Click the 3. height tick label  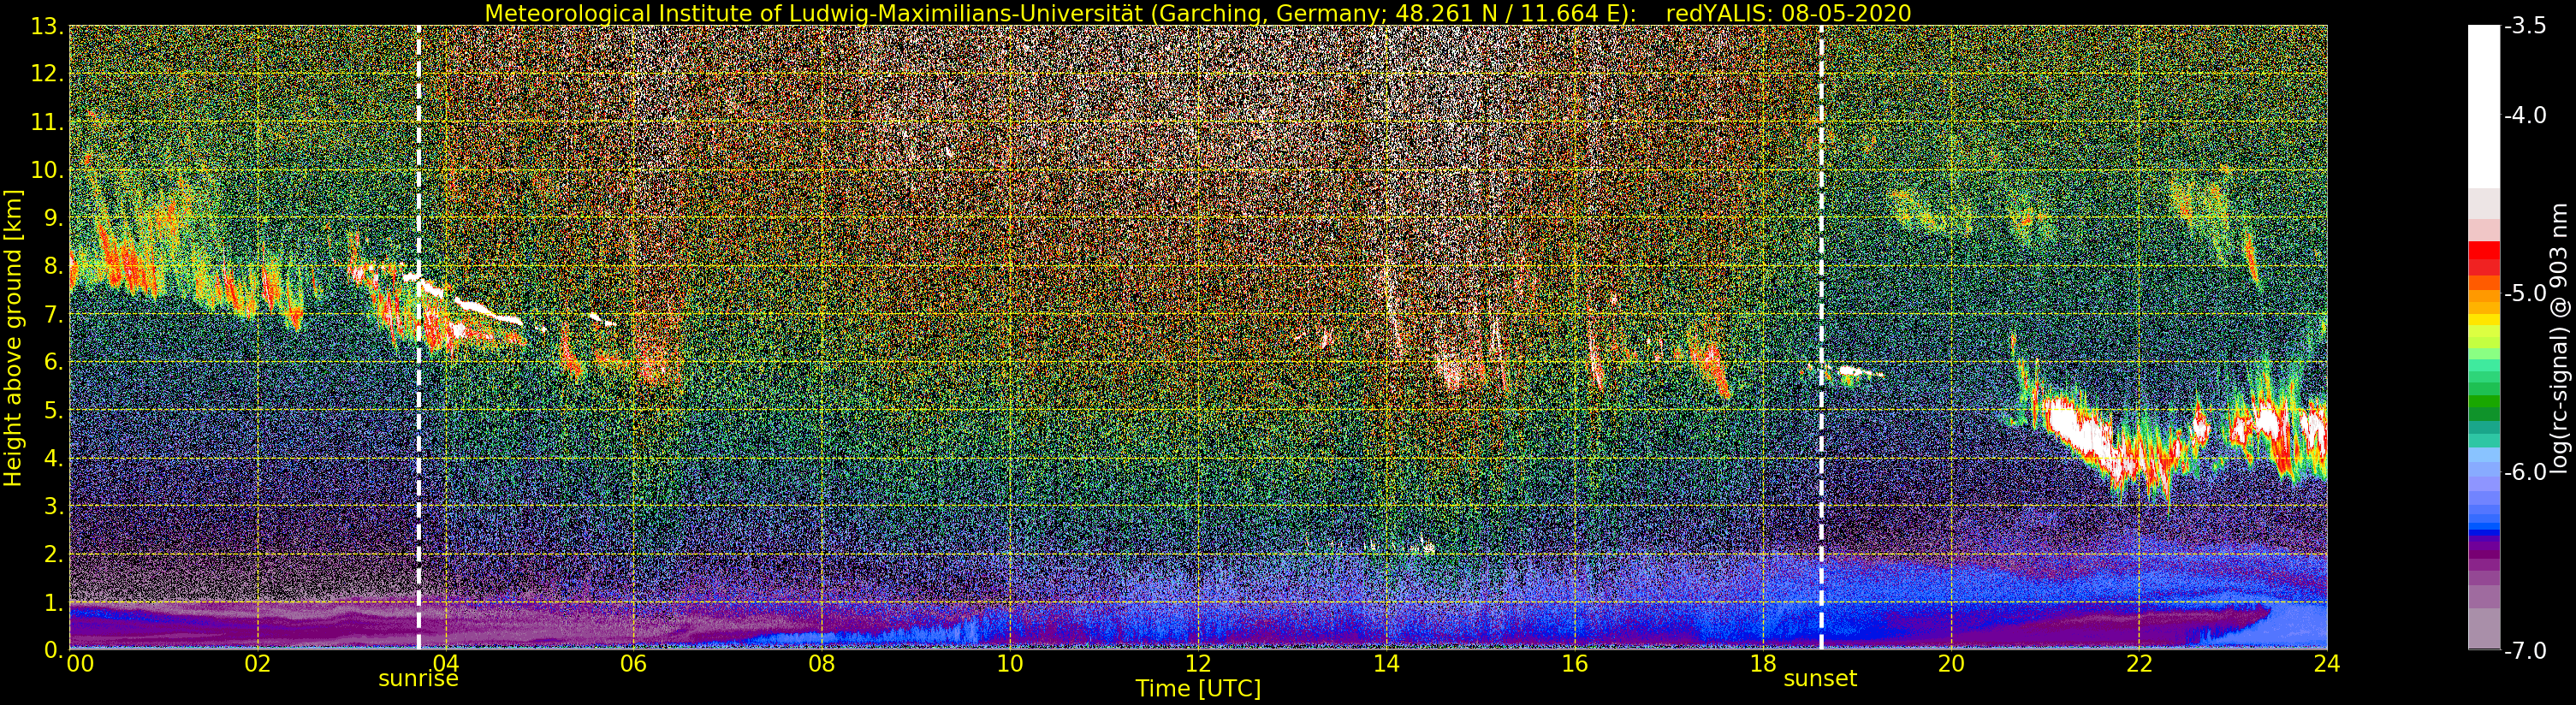pos(53,506)
